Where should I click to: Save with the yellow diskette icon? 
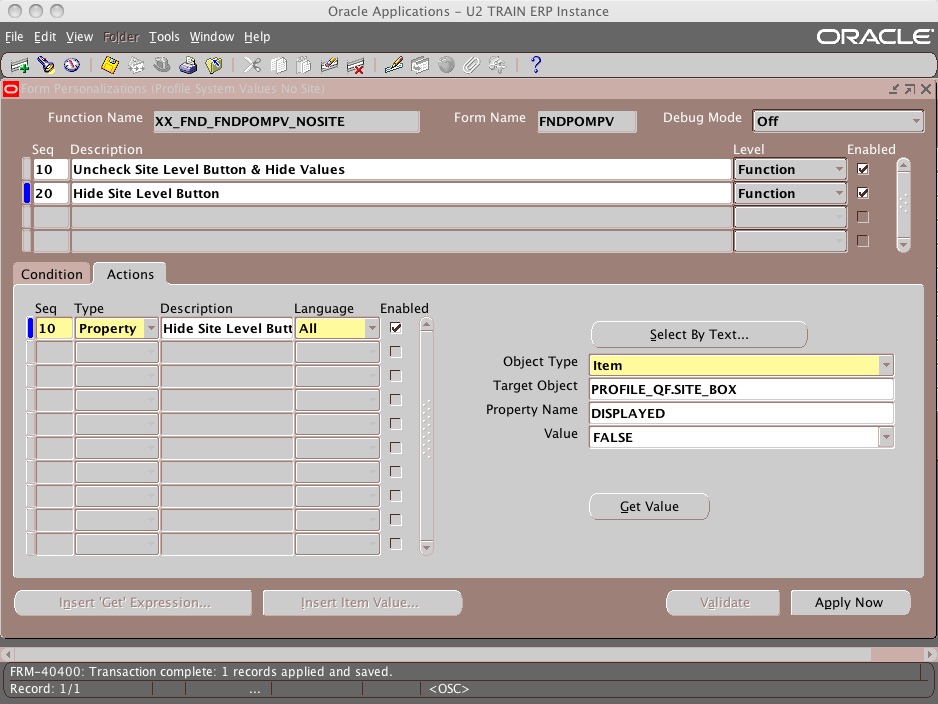pos(109,65)
